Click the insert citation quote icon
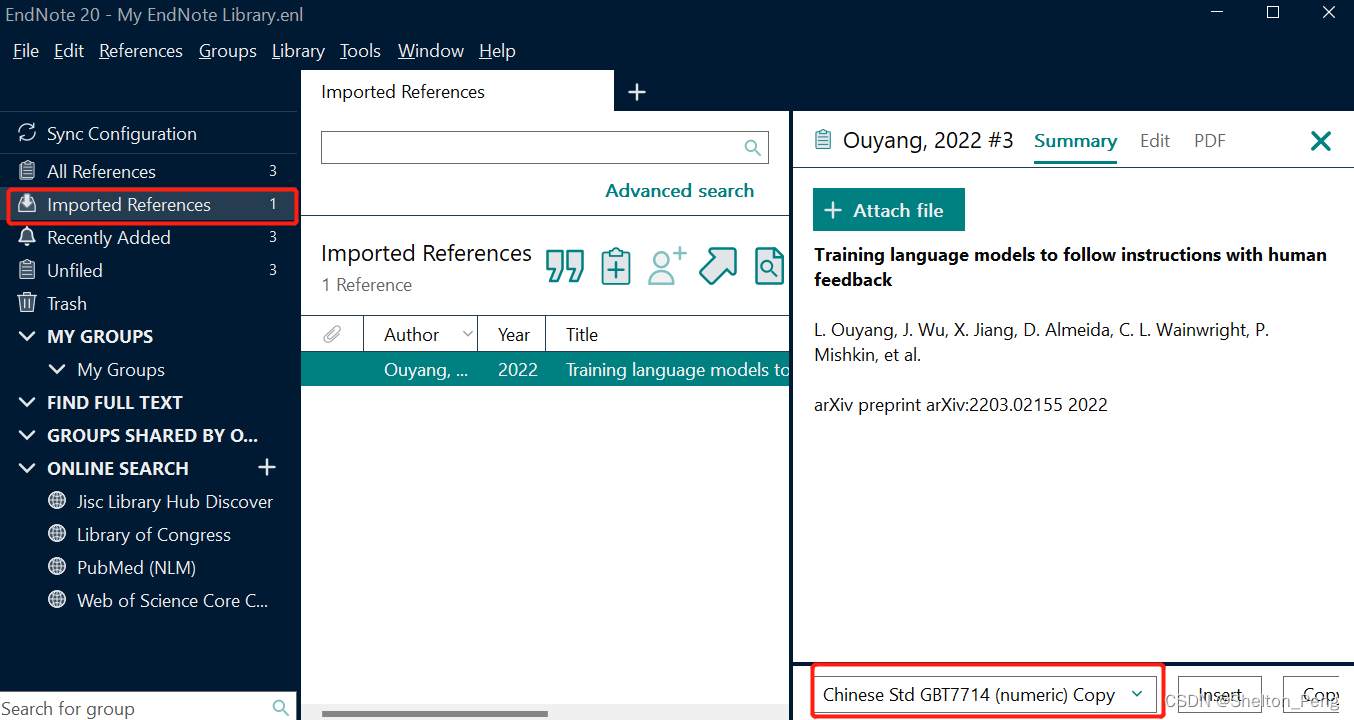1354x720 pixels. tap(565, 266)
